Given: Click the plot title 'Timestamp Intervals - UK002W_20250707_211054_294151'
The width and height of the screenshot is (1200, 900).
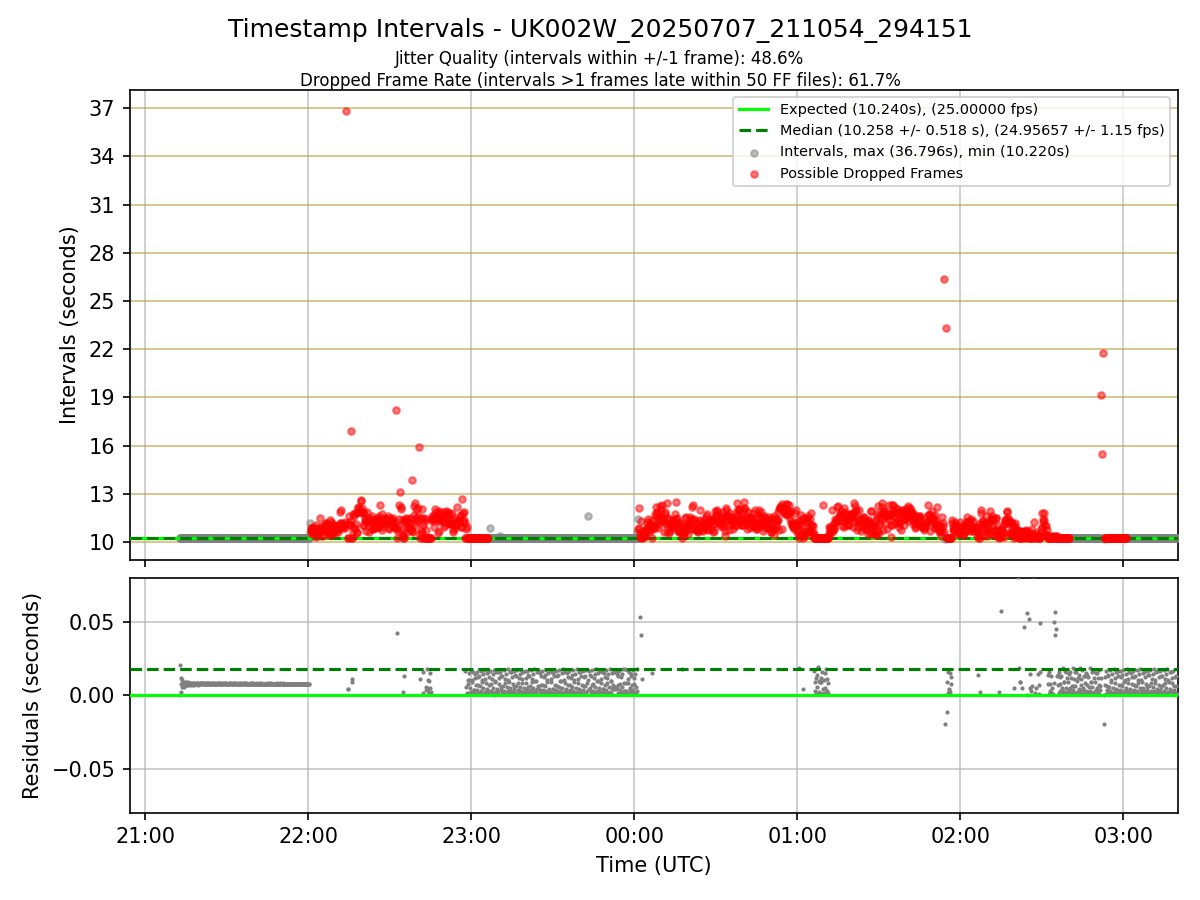Looking at the screenshot, I should (600, 29).
